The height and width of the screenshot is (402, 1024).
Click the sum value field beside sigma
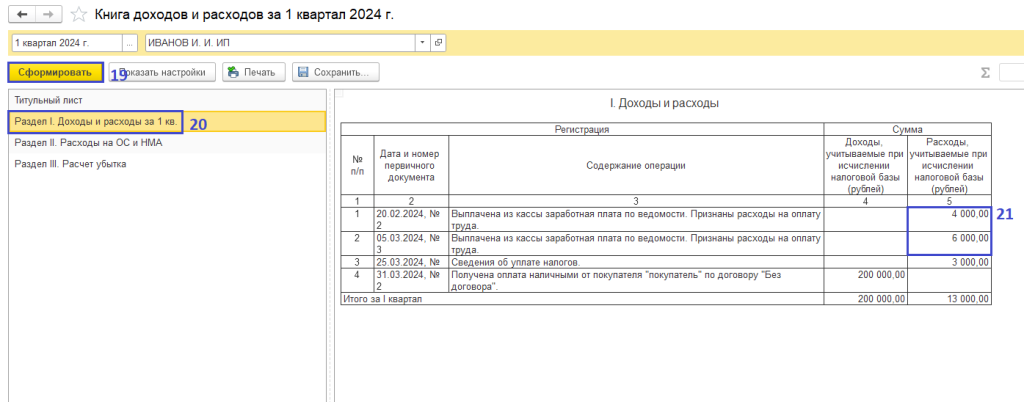pyautogui.click(x=1012, y=73)
